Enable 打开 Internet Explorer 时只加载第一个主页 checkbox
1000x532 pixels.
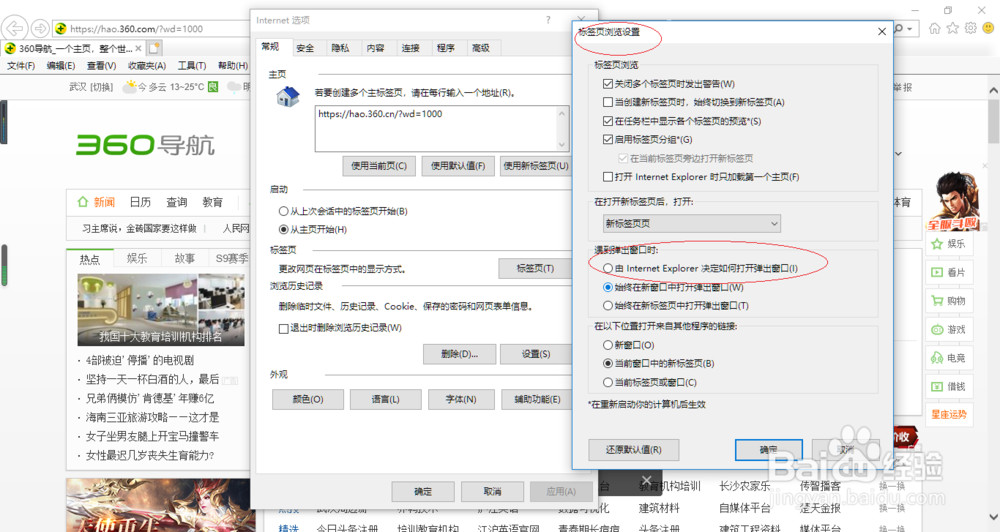coord(608,177)
